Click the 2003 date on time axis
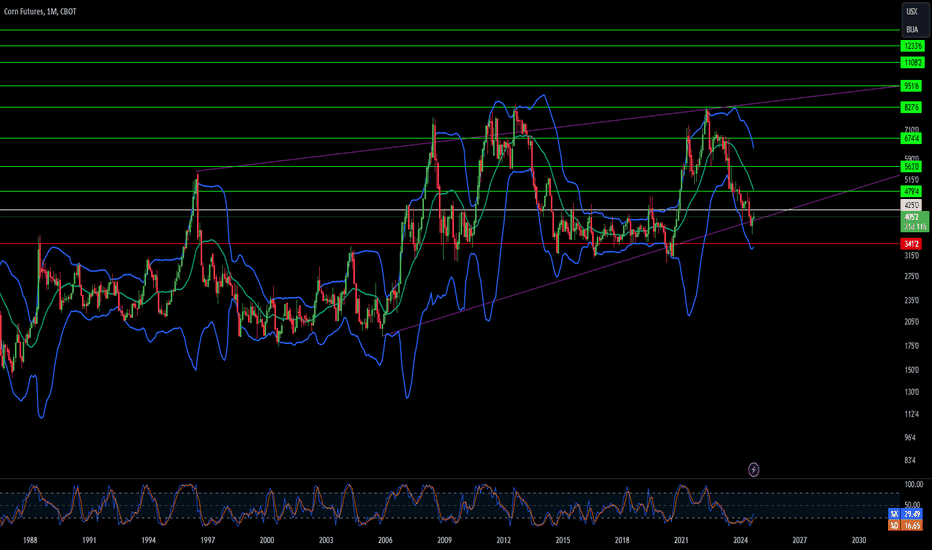The height and width of the screenshot is (550, 932). [326, 540]
